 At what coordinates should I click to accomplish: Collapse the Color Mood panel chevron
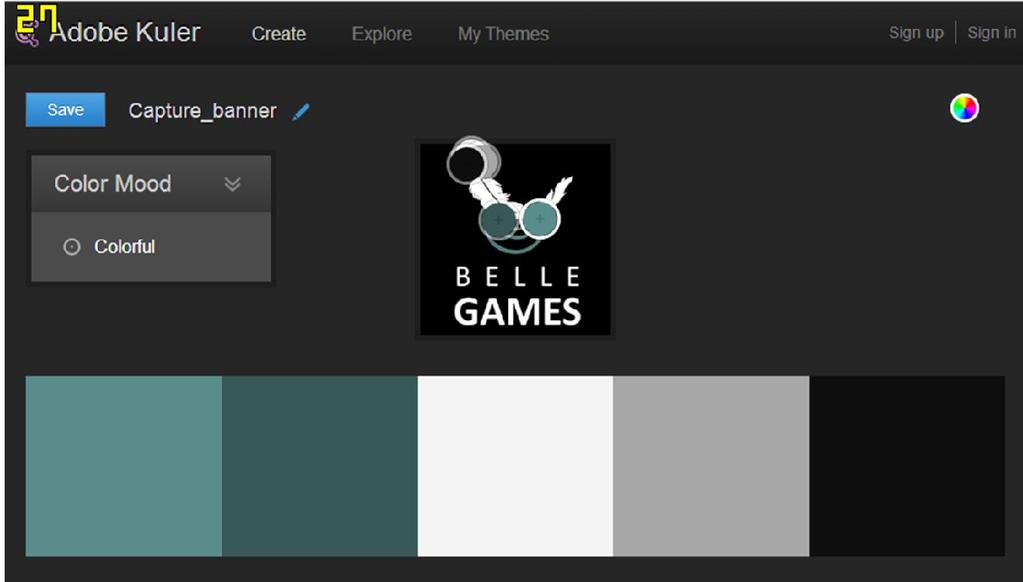coord(233,184)
